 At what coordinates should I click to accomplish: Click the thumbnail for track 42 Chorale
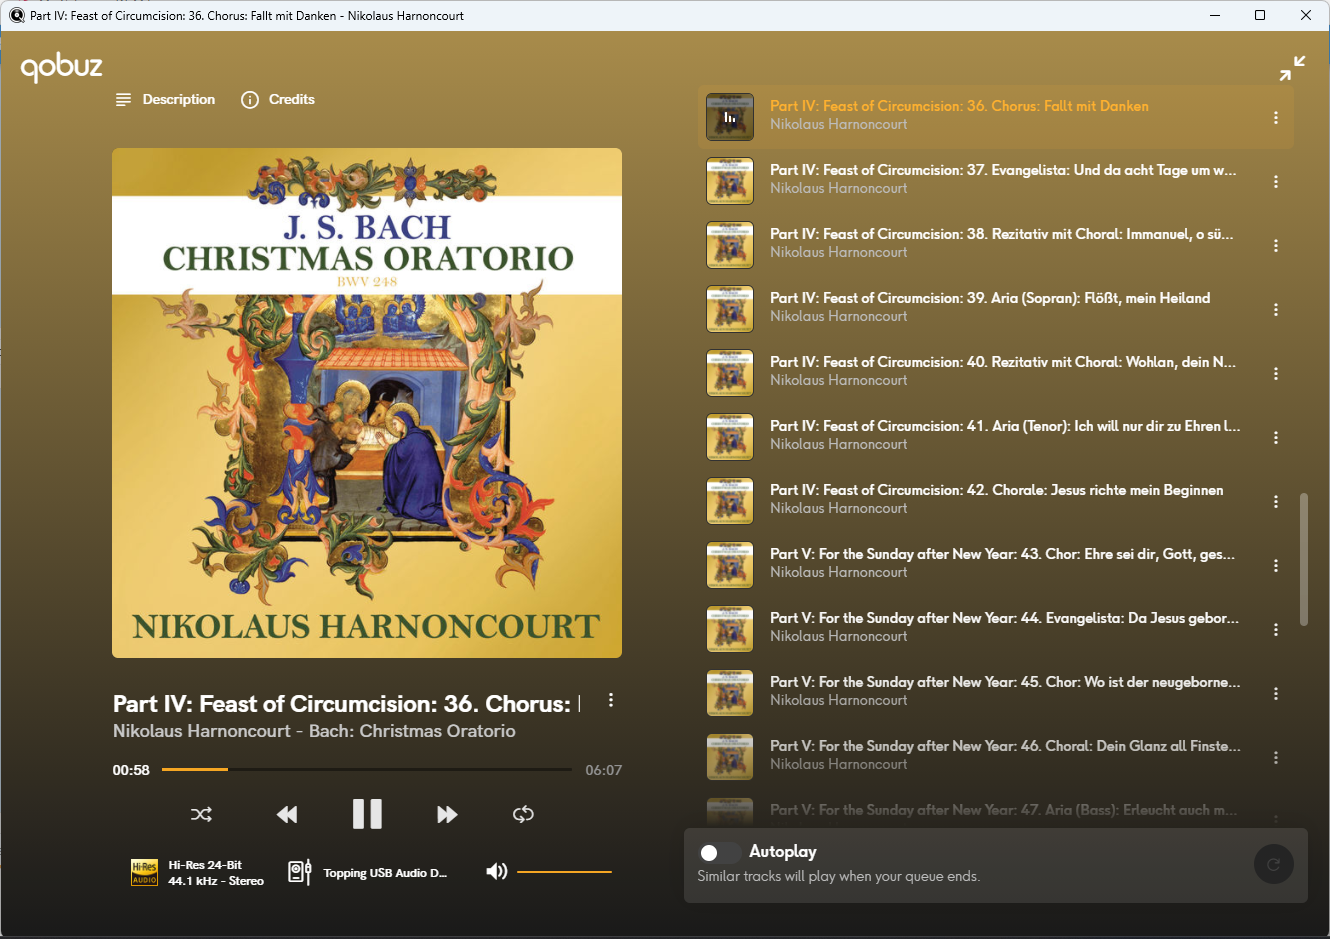click(x=730, y=501)
